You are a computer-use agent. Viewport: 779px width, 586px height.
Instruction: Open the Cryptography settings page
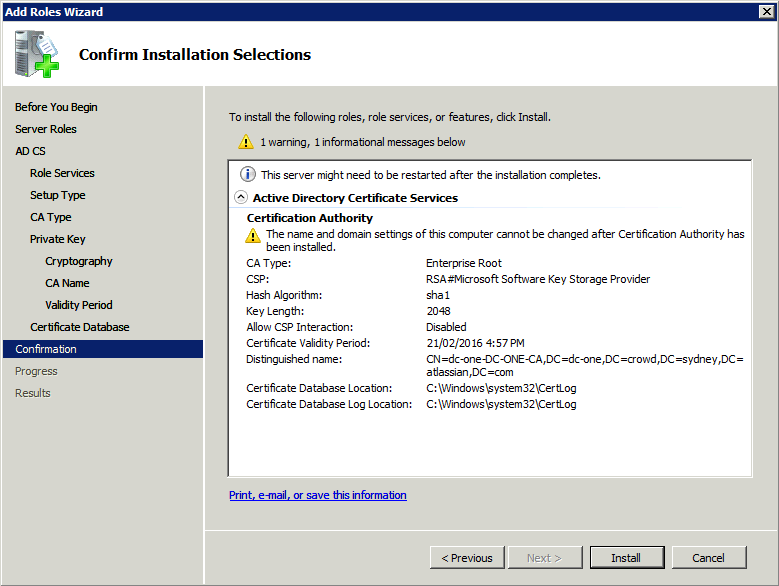coord(79,261)
